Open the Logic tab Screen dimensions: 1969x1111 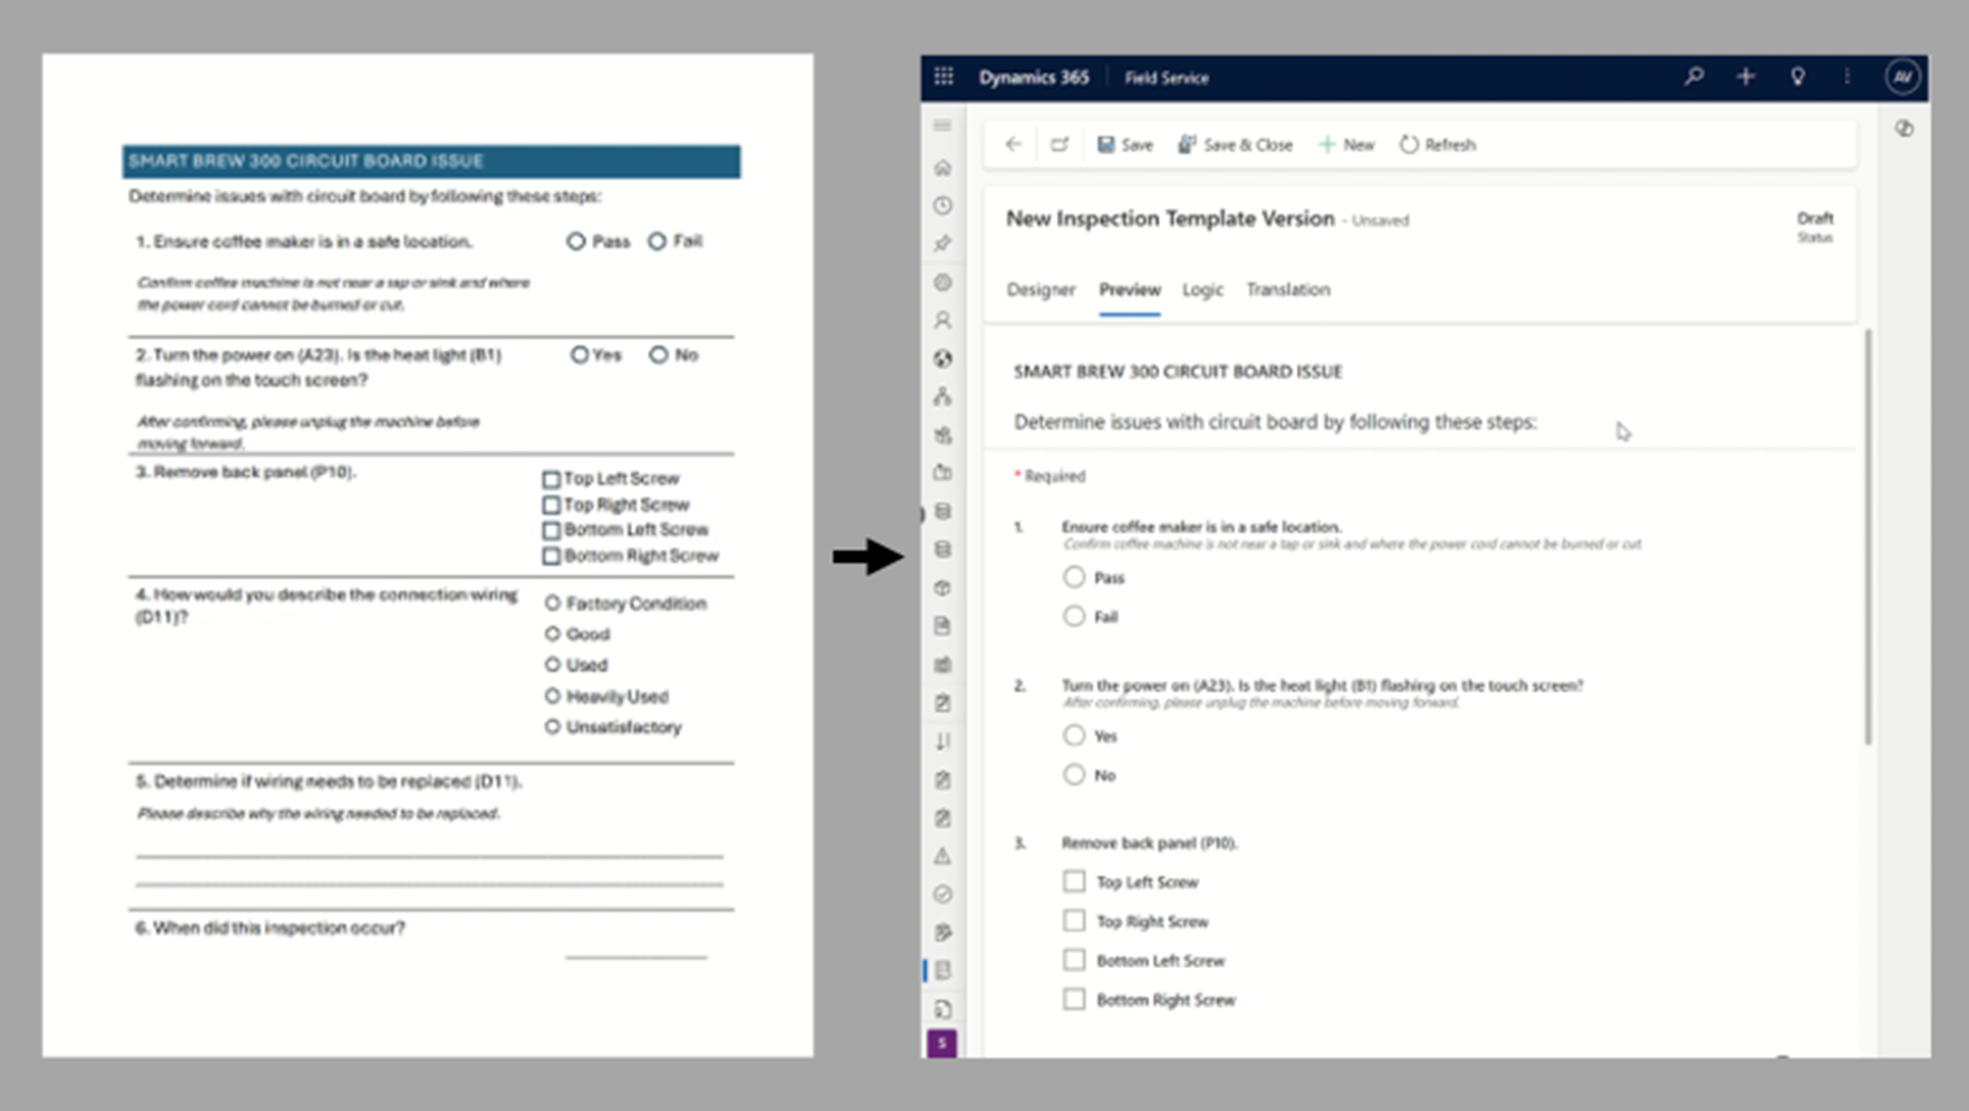click(x=1202, y=290)
